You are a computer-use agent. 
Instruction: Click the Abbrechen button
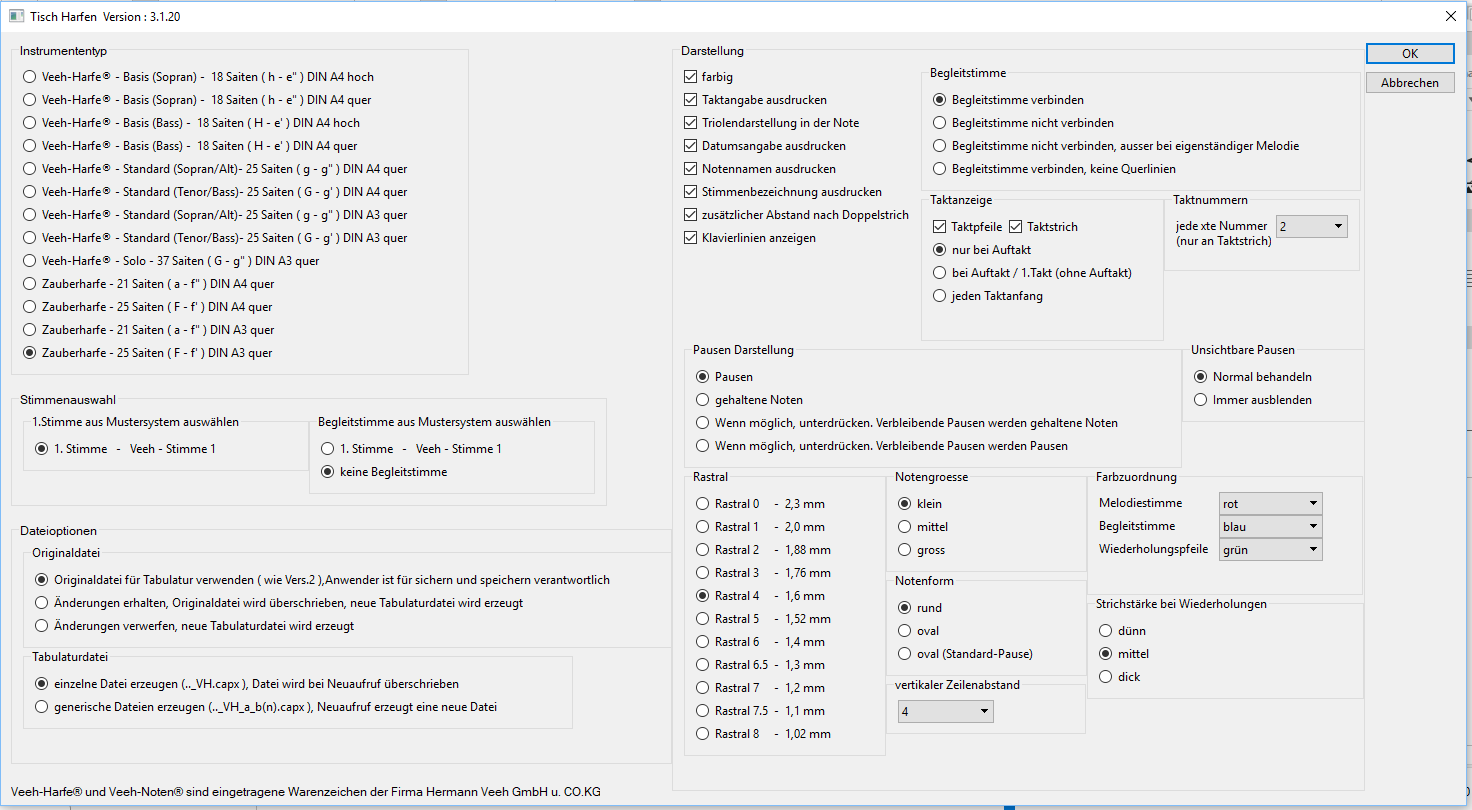click(x=1409, y=83)
